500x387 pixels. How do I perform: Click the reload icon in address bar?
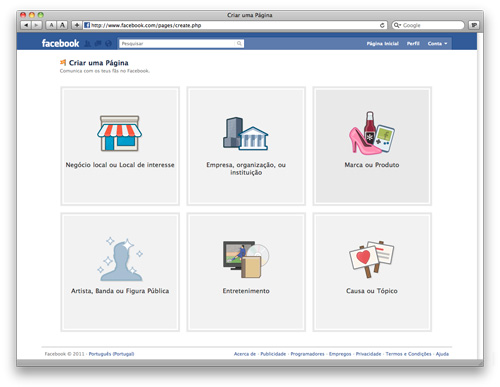382,25
